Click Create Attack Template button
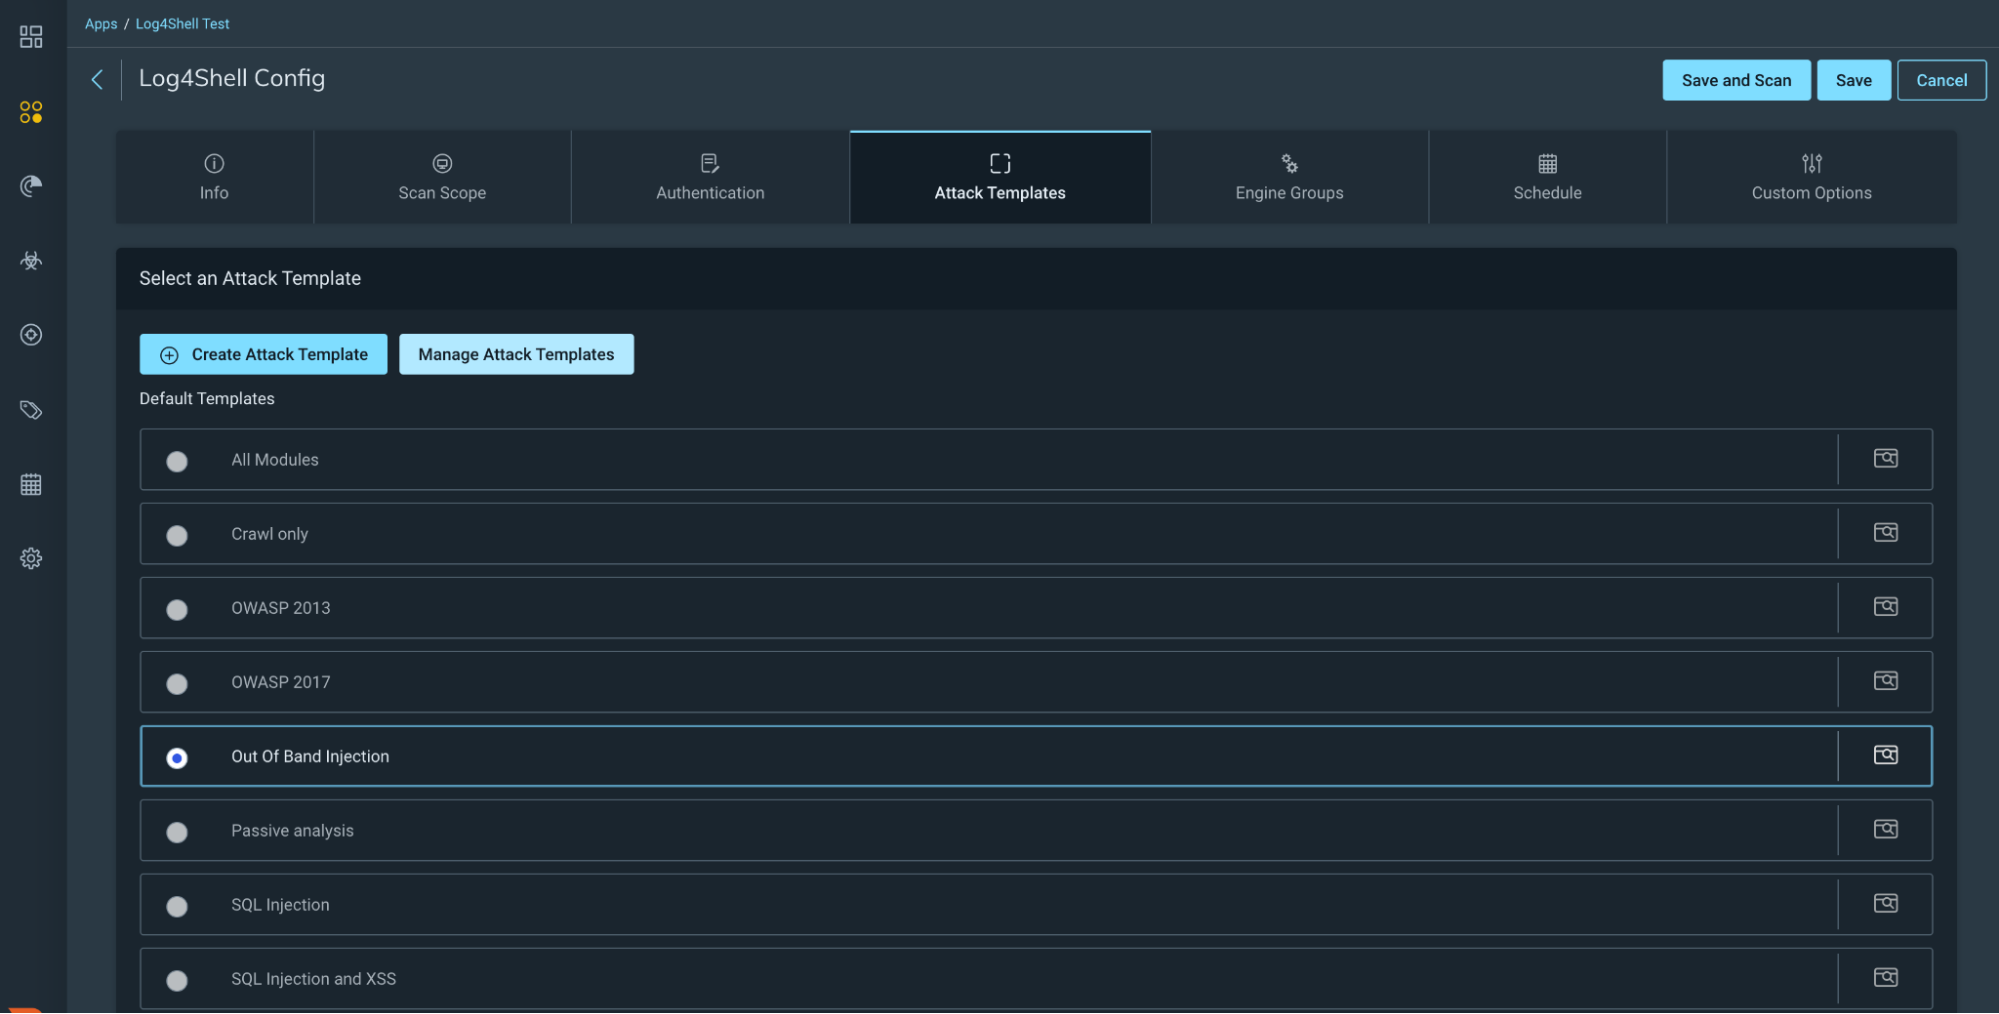 click(x=263, y=354)
